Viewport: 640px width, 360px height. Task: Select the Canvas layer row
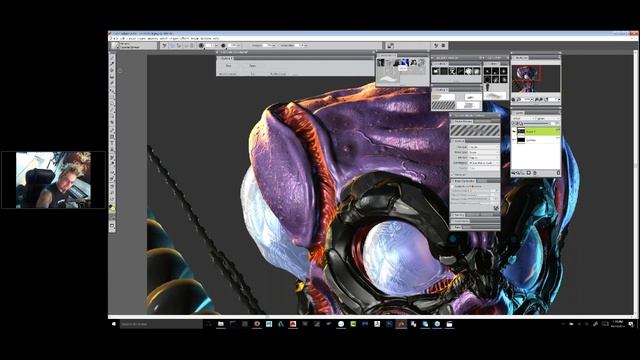click(536, 140)
